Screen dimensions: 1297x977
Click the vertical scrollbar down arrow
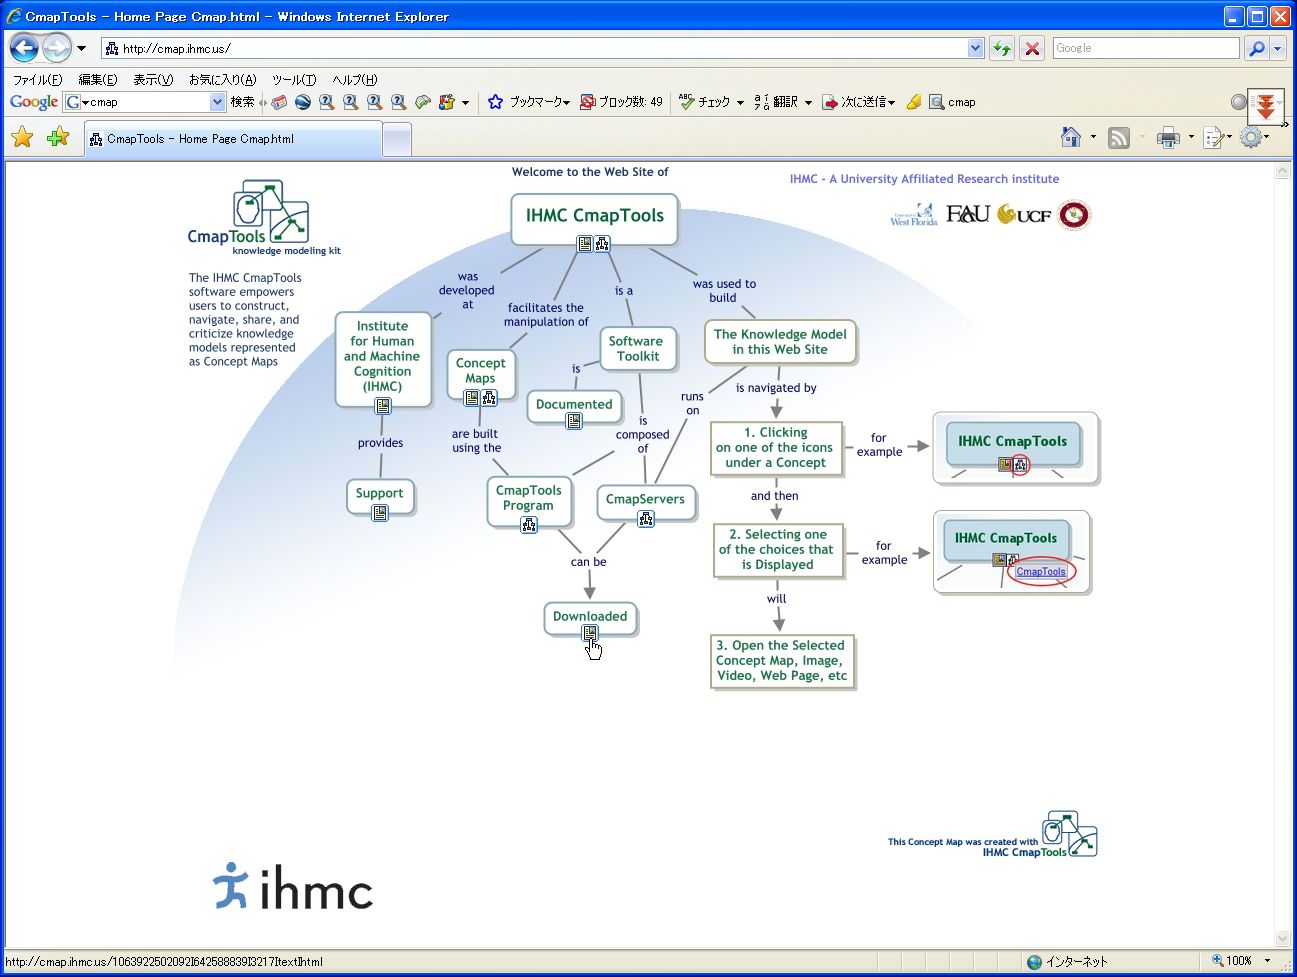1283,938
